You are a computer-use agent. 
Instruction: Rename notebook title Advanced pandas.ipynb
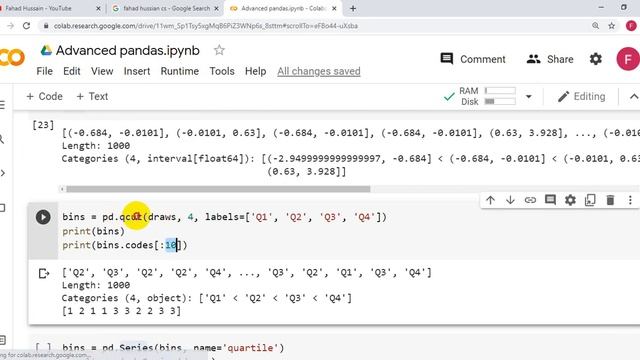[128, 50]
